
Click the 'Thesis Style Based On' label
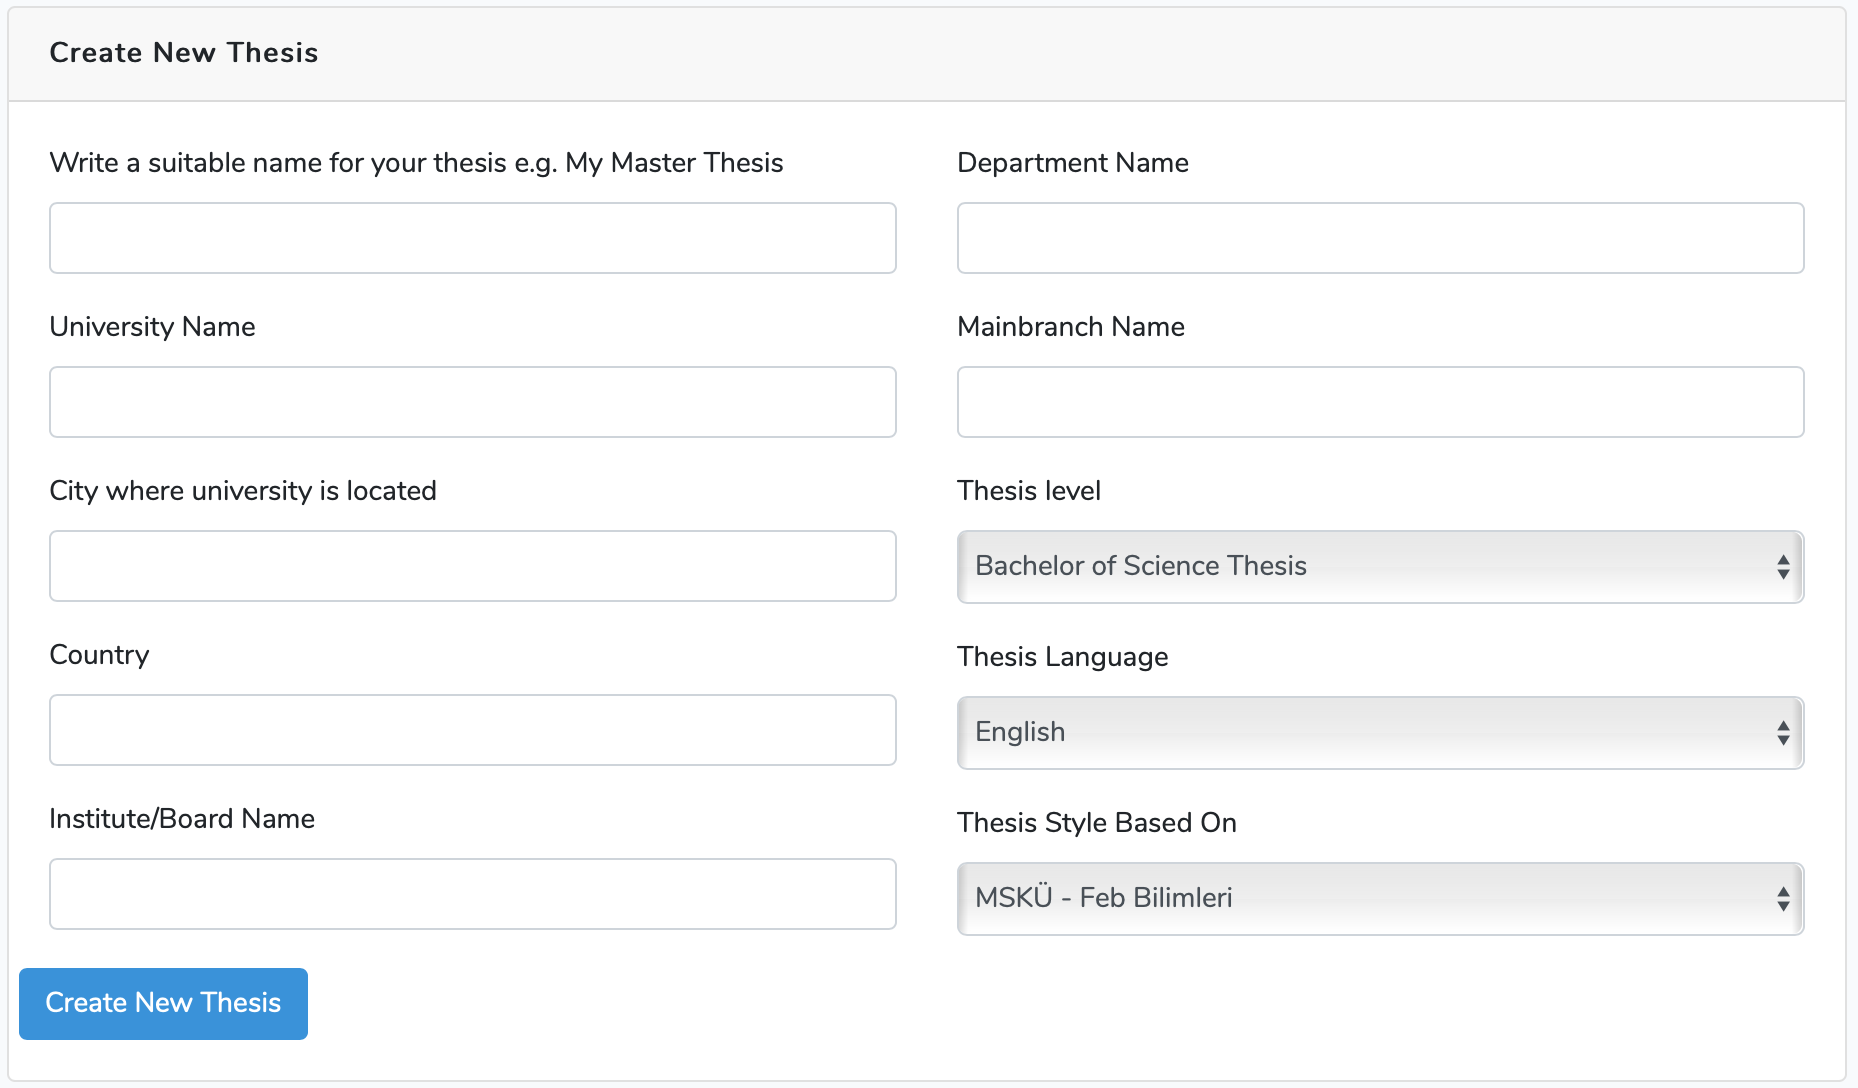pyautogui.click(x=1096, y=823)
